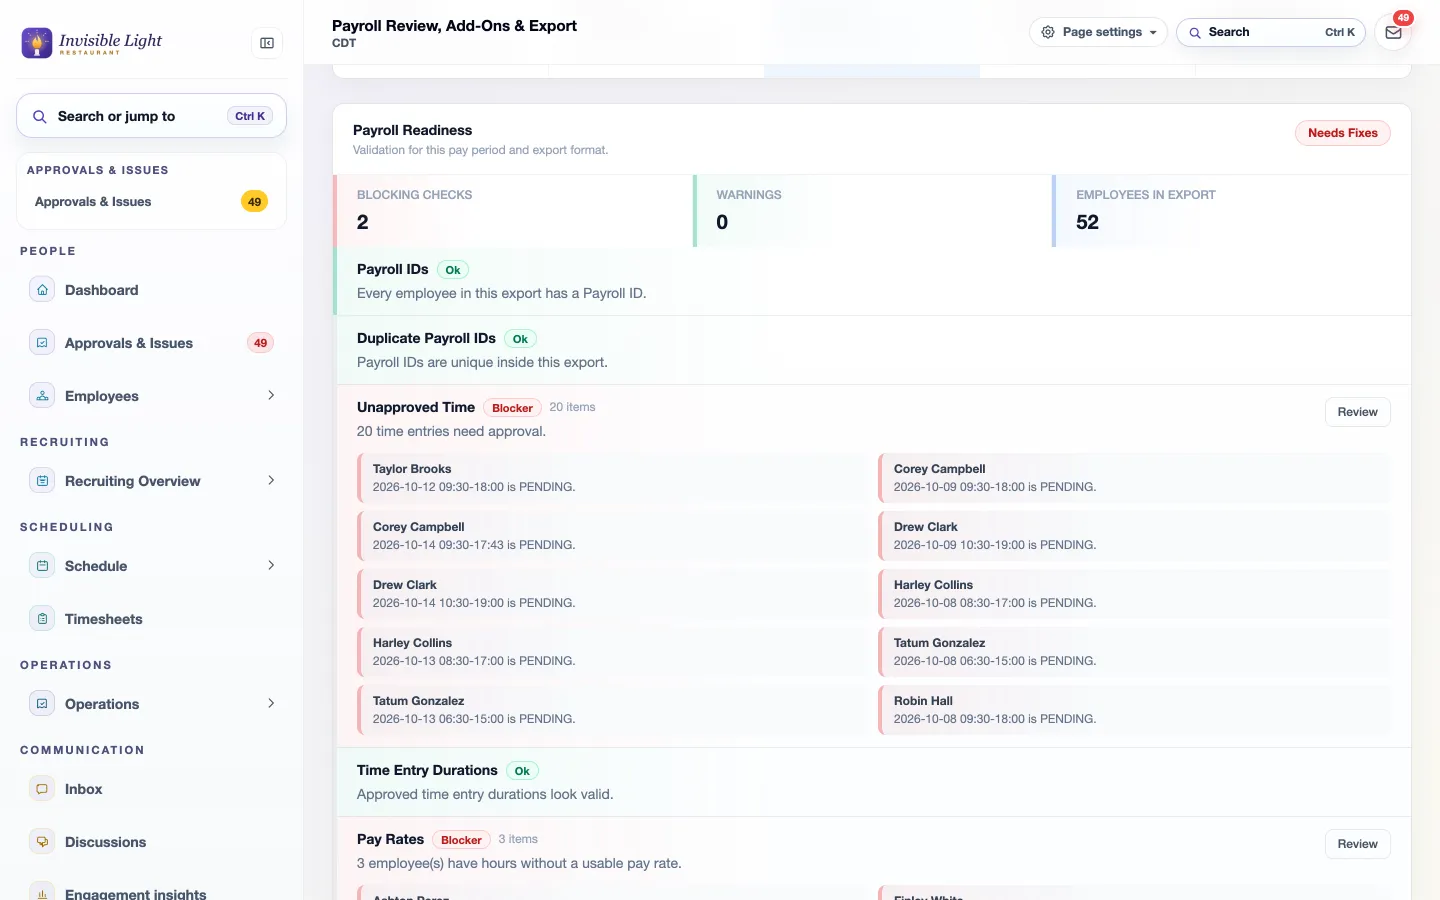Click the Employees people icon
The image size is (1440, 900).
click(42, 396)
